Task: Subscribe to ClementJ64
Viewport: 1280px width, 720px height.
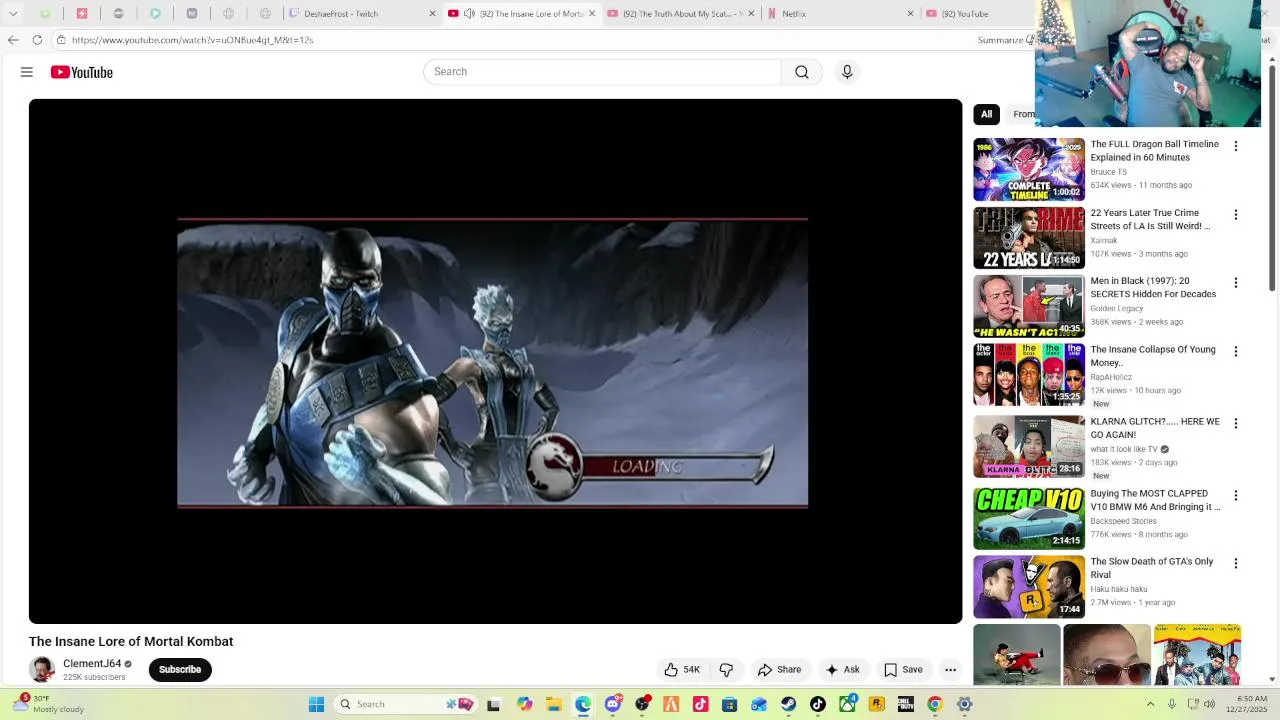Action: [180, 670]
